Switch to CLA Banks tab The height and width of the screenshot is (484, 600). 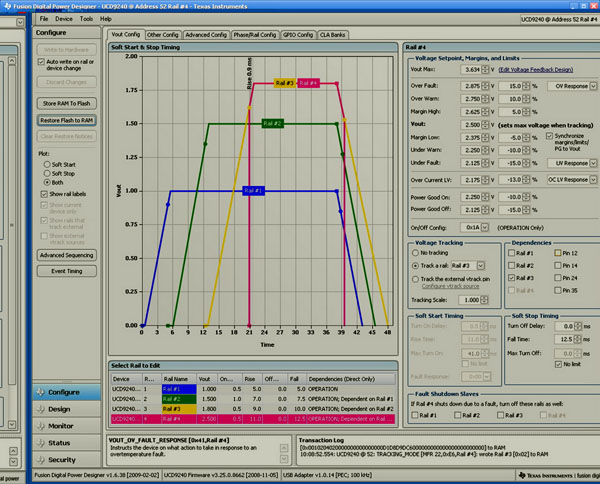click(332, 35)
